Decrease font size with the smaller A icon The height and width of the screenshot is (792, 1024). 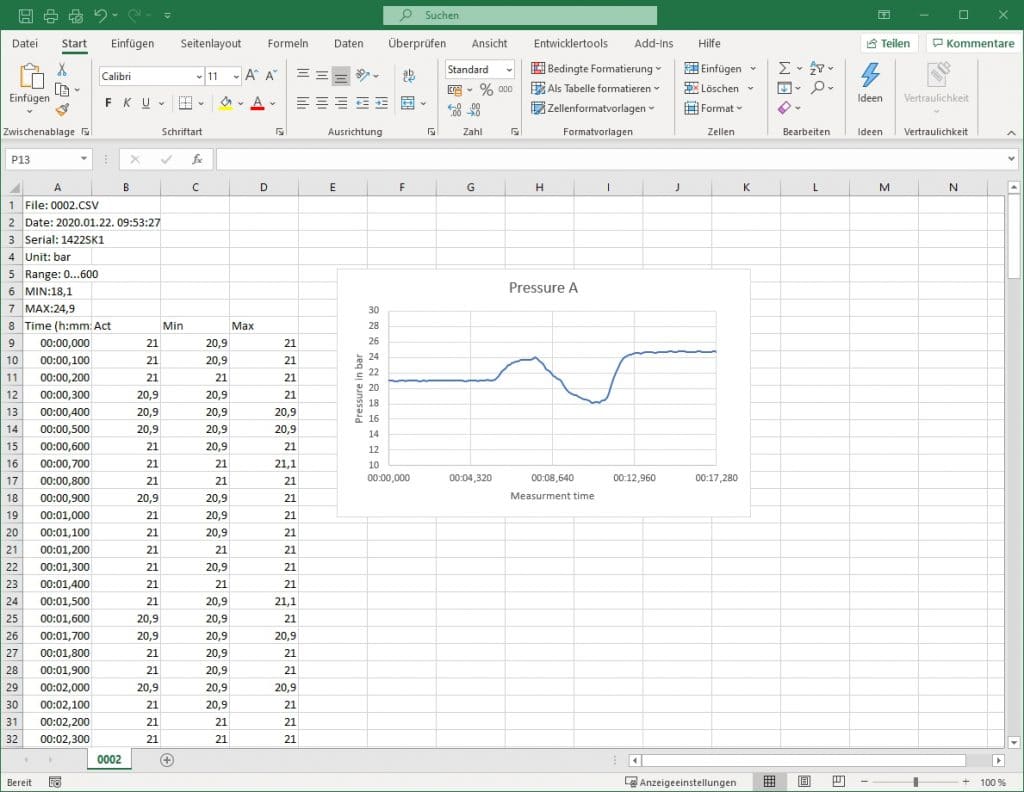[x=271, y=76]
